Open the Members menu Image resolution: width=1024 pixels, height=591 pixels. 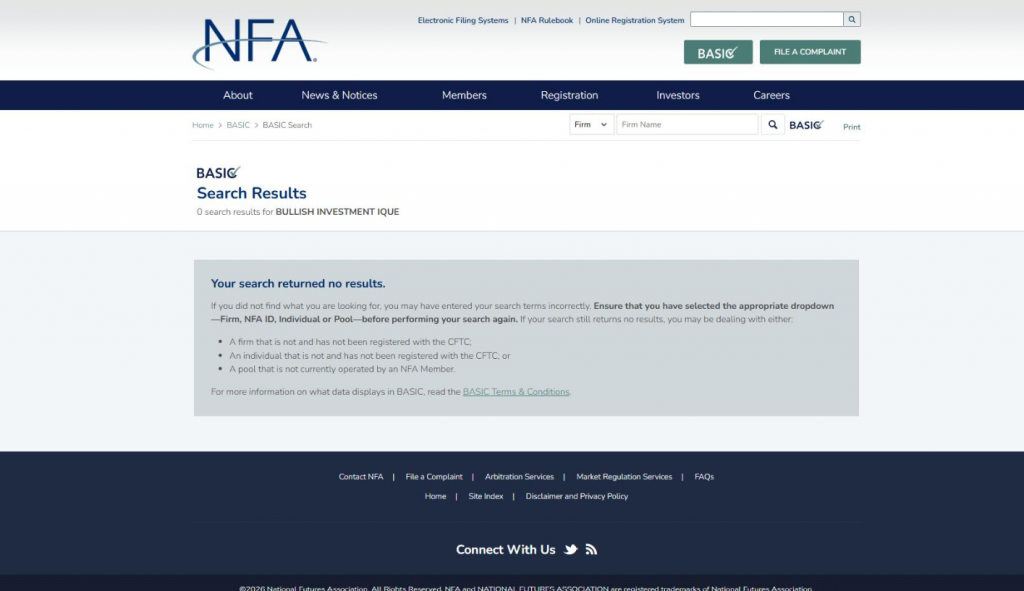coord(464,95)
